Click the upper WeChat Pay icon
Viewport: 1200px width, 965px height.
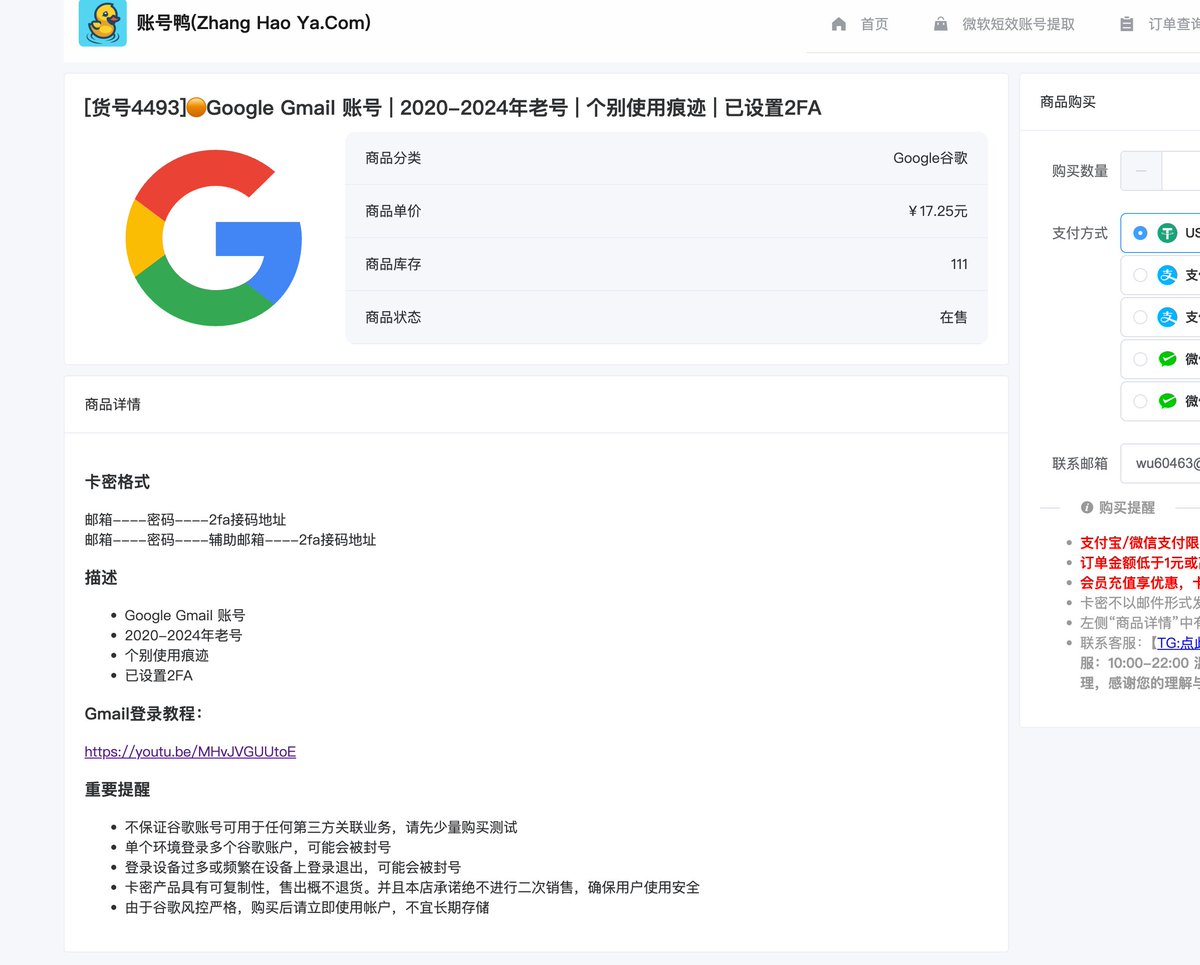click(x=1167, y=359)
